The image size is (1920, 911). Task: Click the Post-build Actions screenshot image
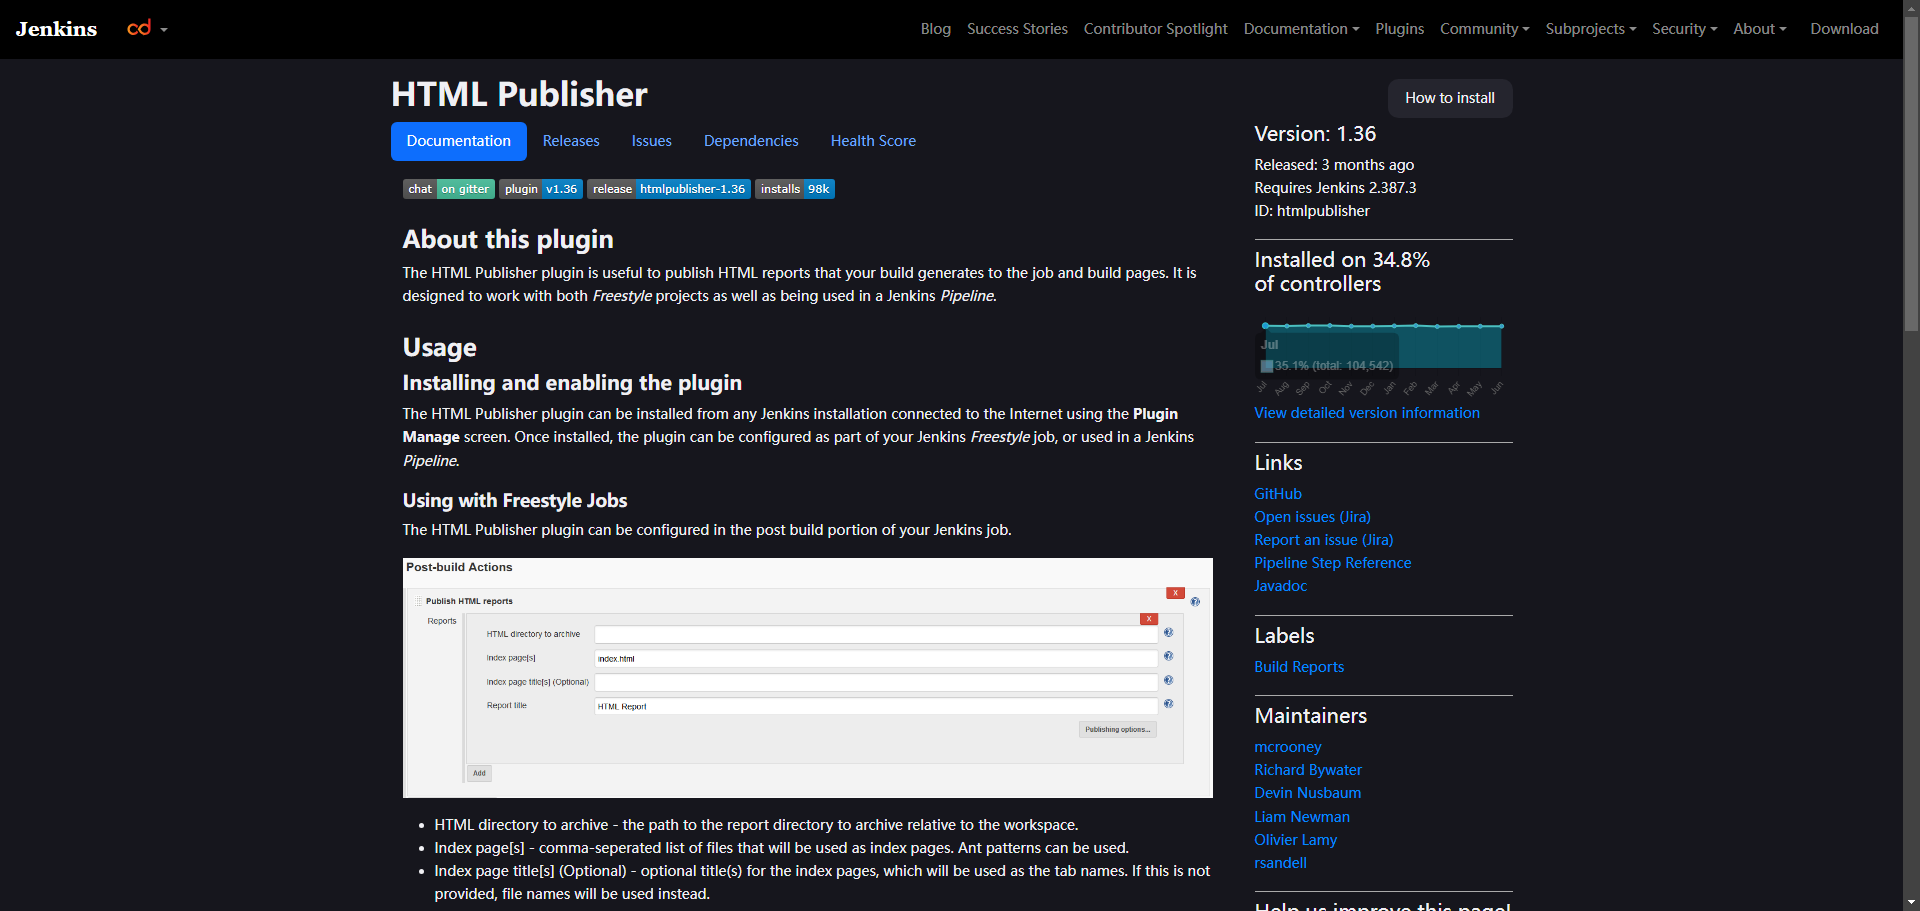point(808,678)
